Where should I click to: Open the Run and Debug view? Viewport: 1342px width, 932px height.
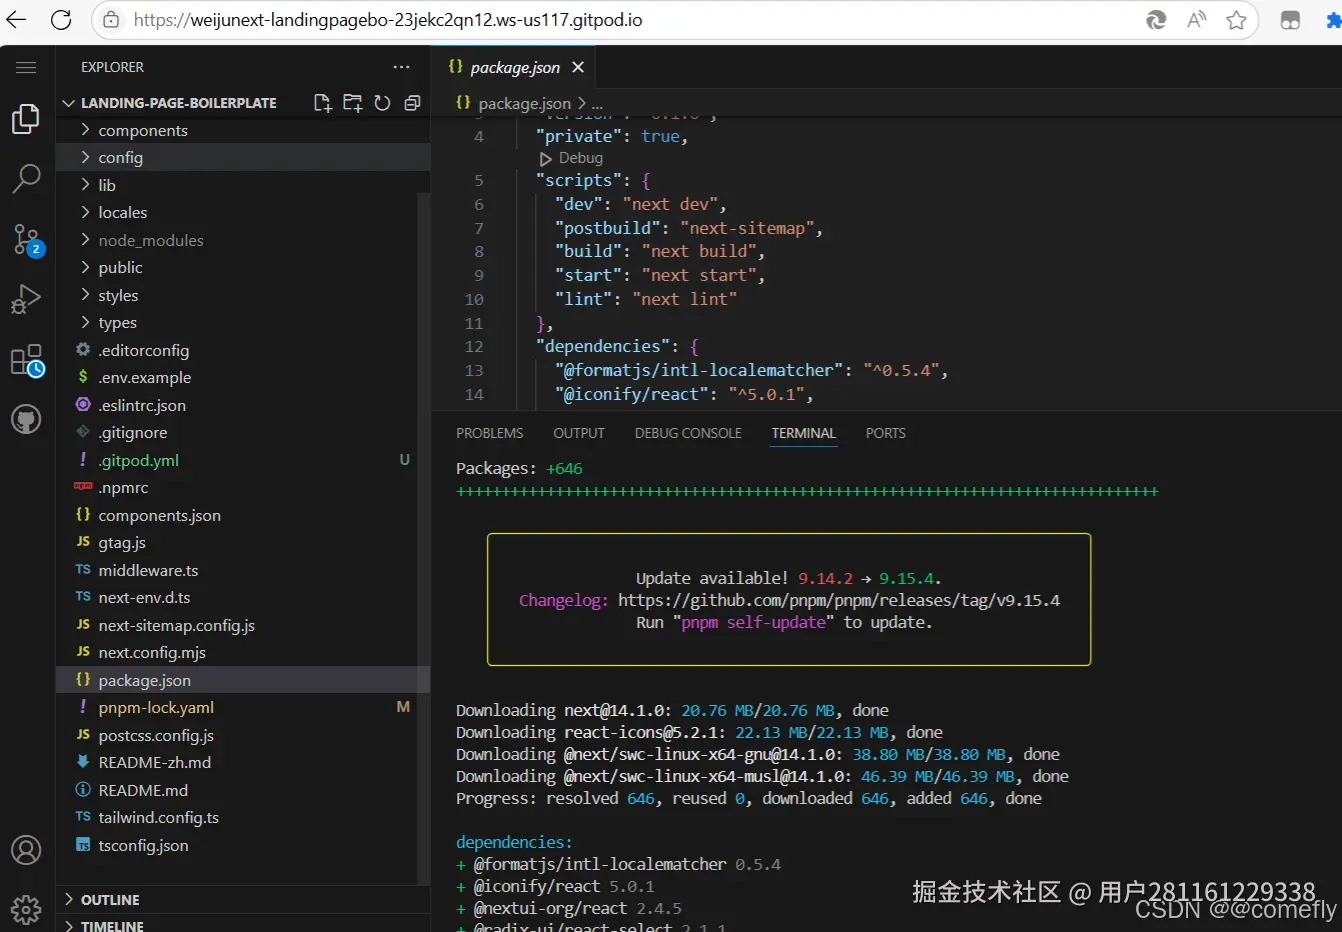click(26, 299)
